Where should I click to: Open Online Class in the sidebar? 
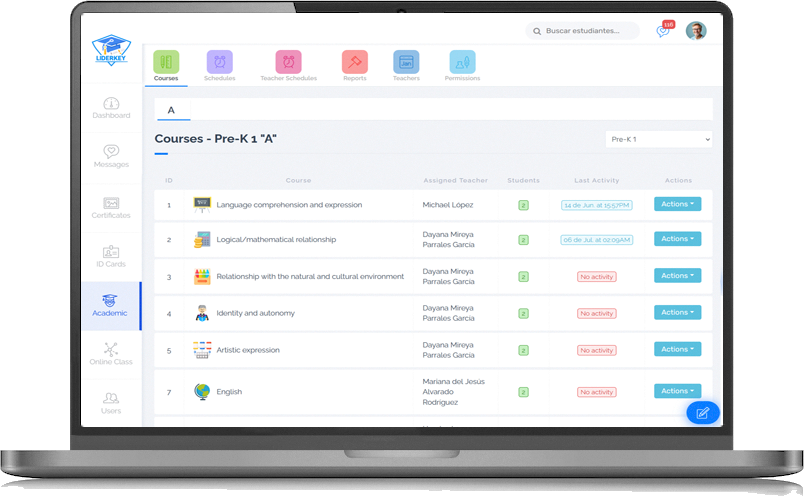[111, 354]
